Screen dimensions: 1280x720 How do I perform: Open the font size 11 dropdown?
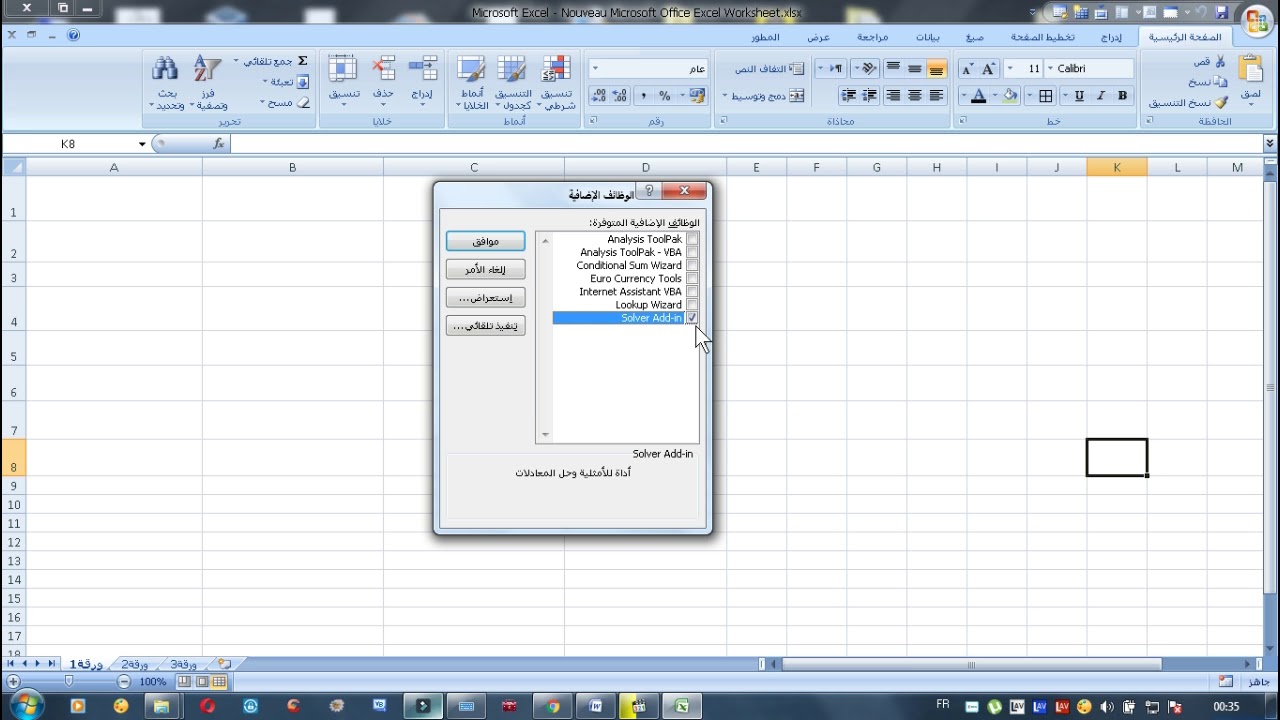point(1009,69)
